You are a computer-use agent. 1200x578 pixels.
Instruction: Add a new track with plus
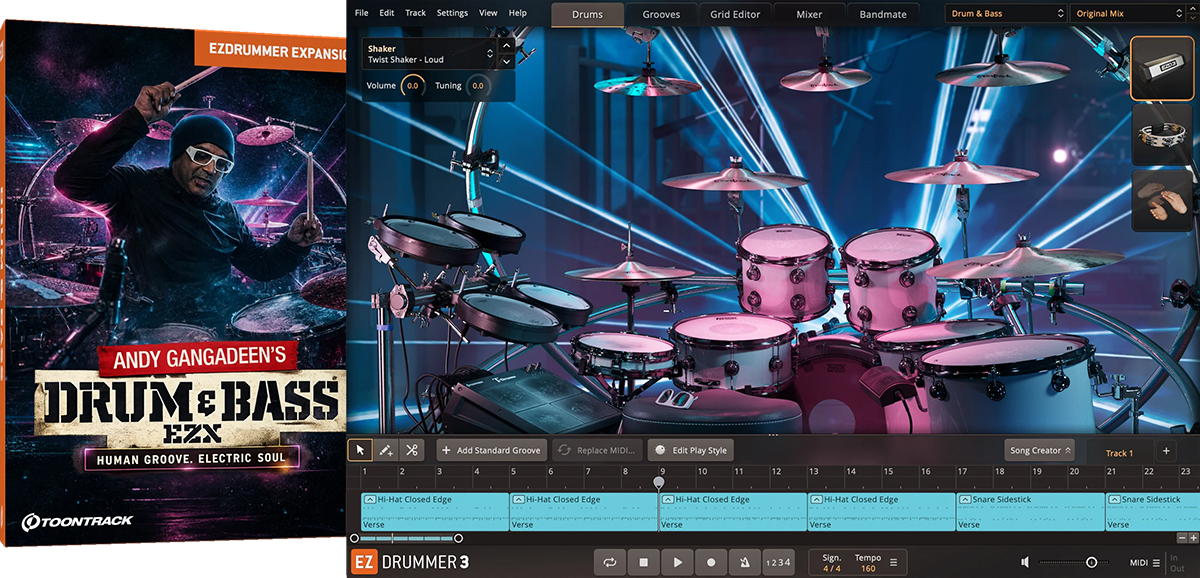(1166, 451)
